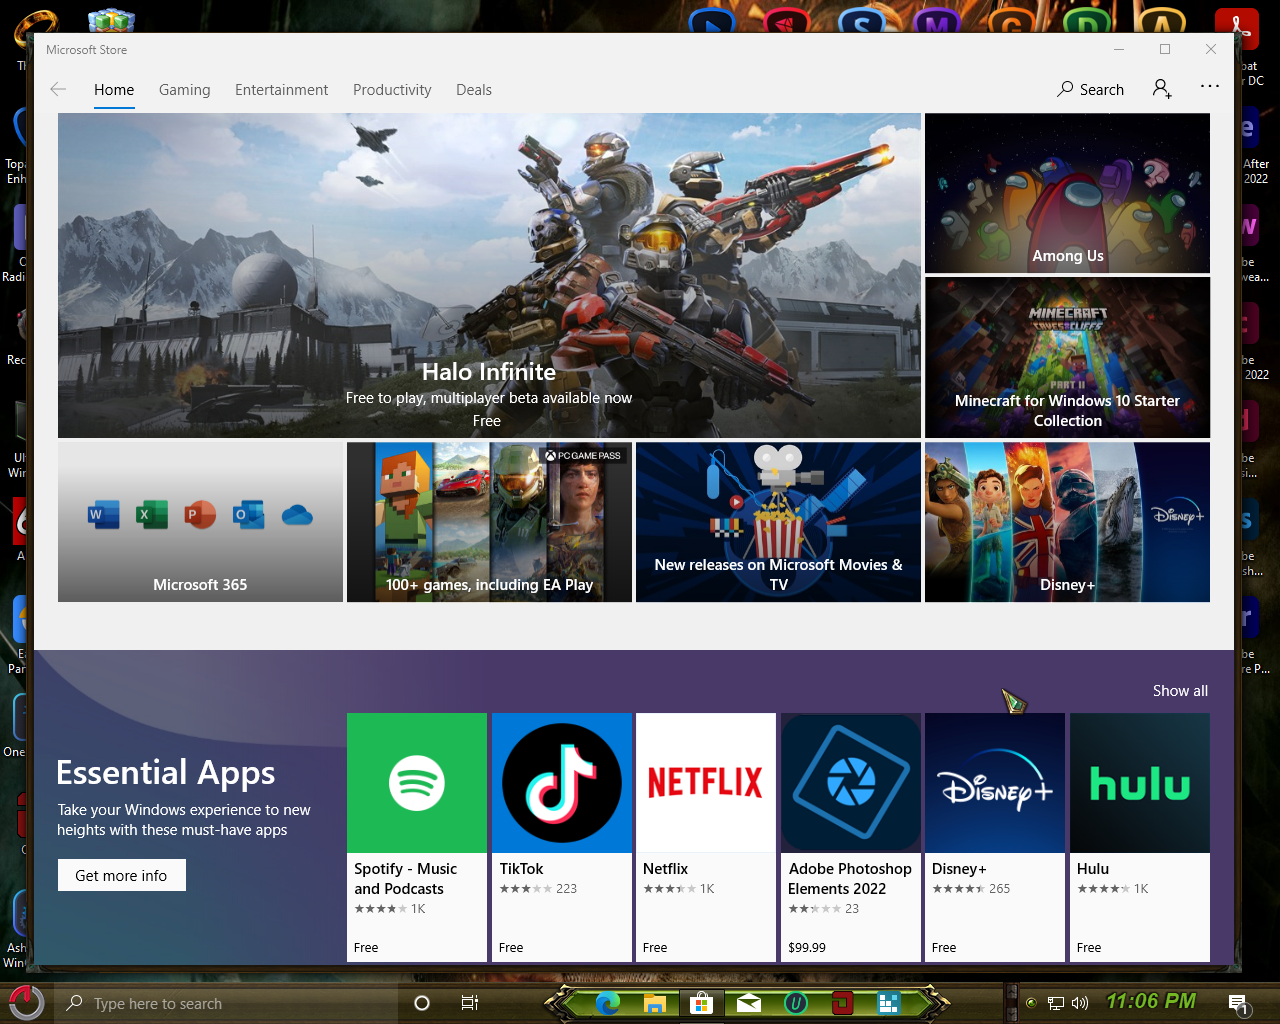Click the Spotify - Music and Podcasts title
Screen dimensions: 1280x1024
point(405,879)
